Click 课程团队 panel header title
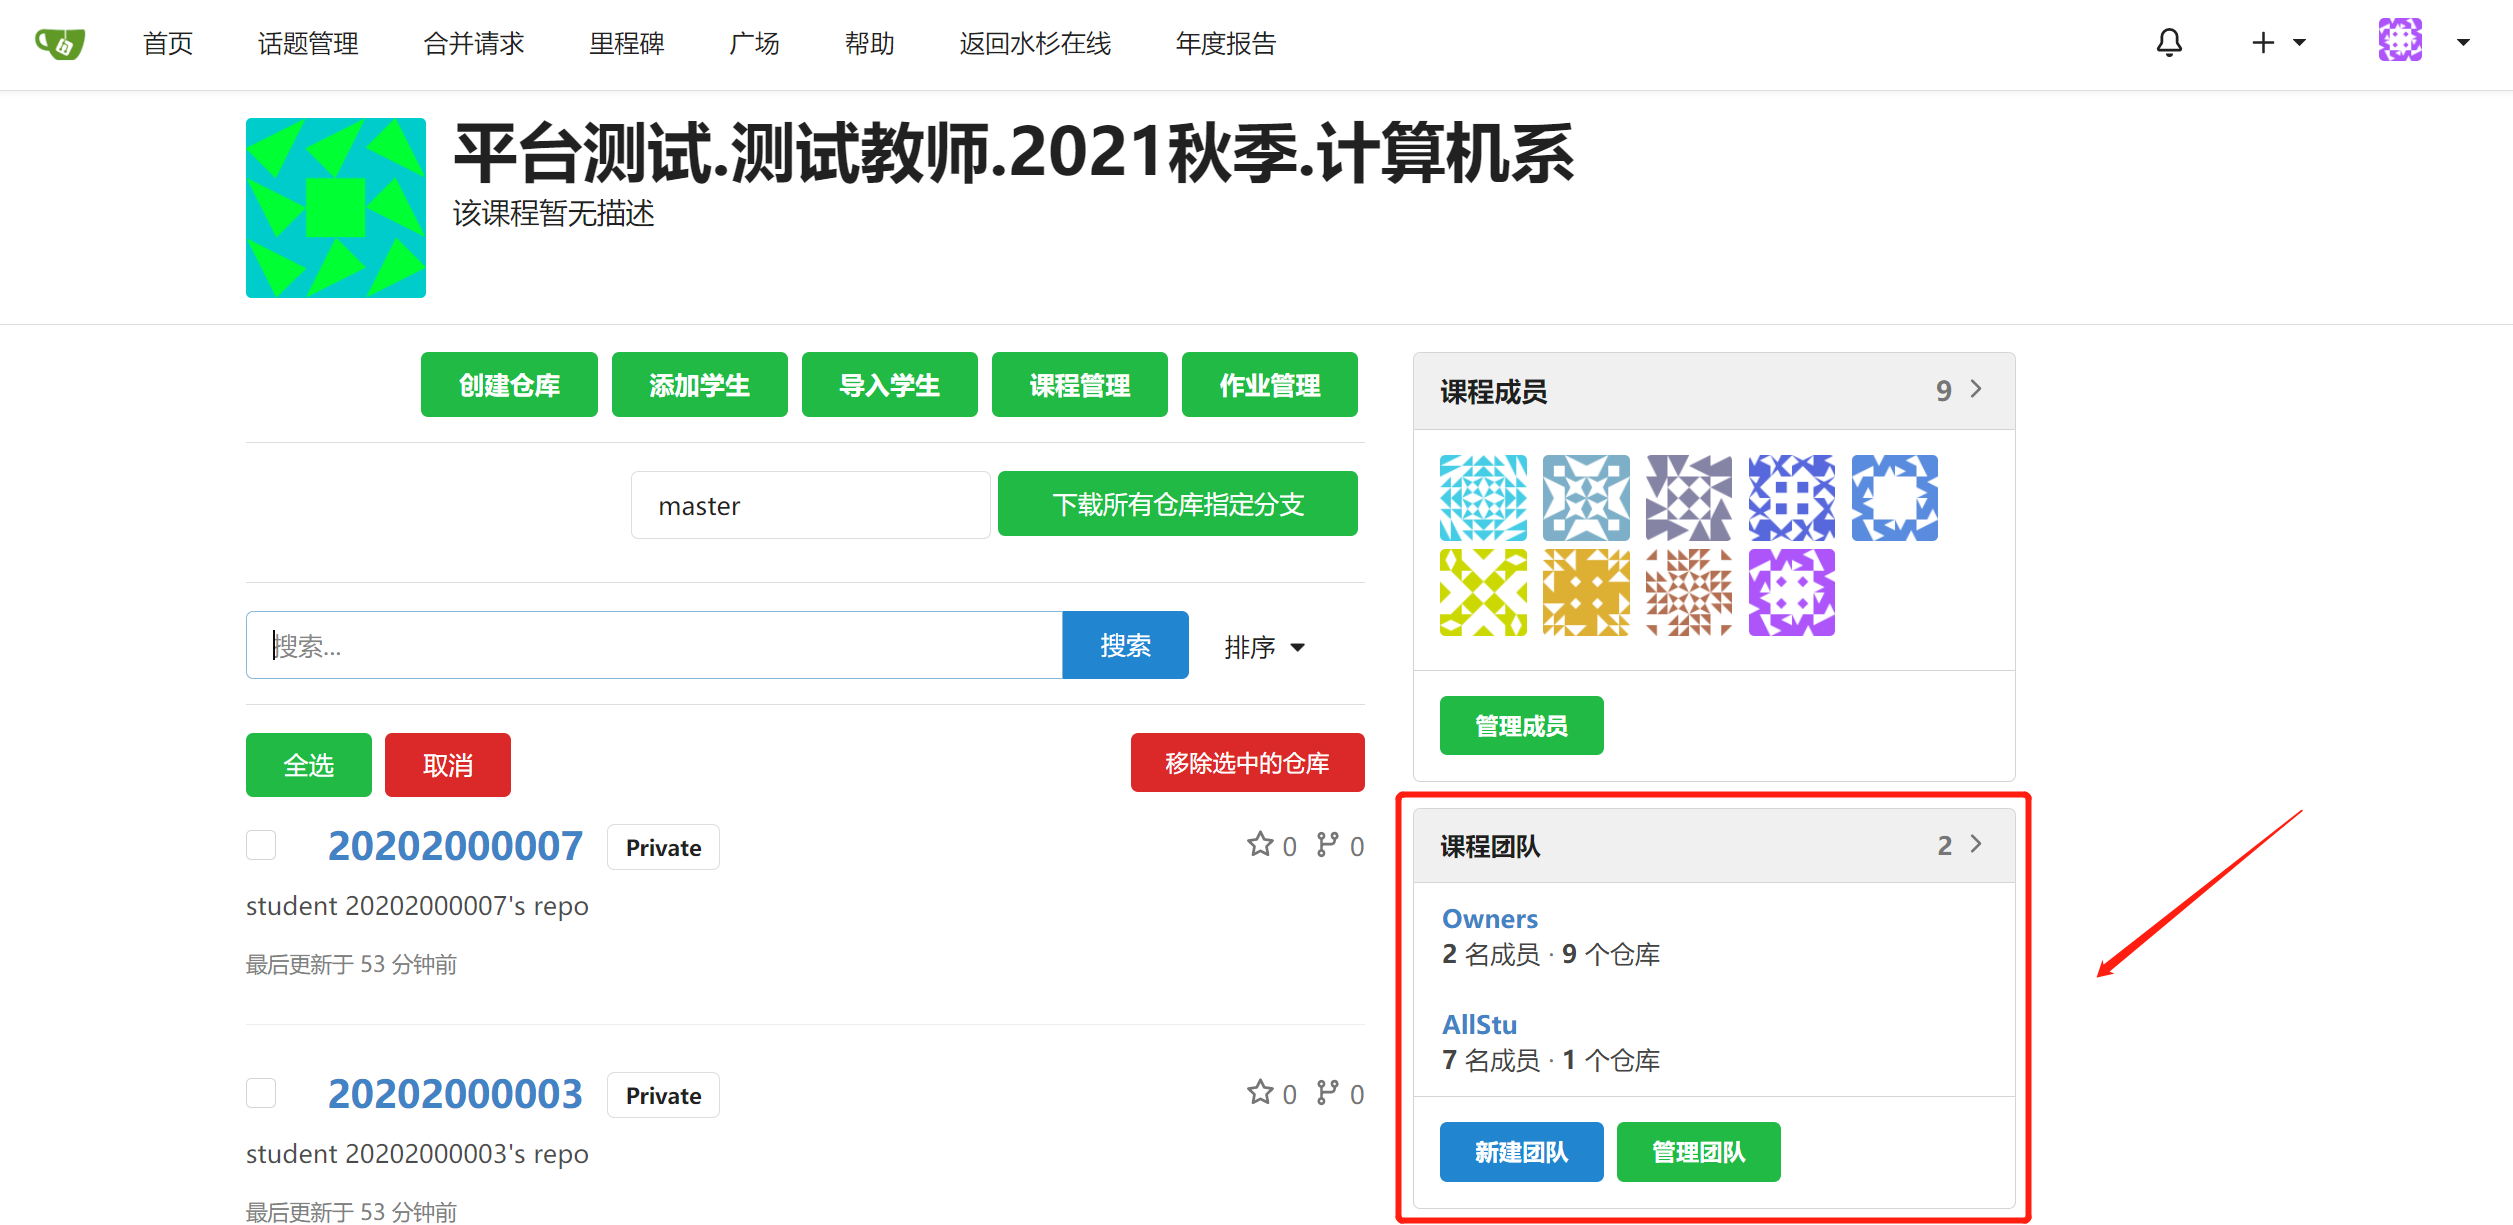The height and width of the screenshot is (1225, 2513). [1490, 847]
